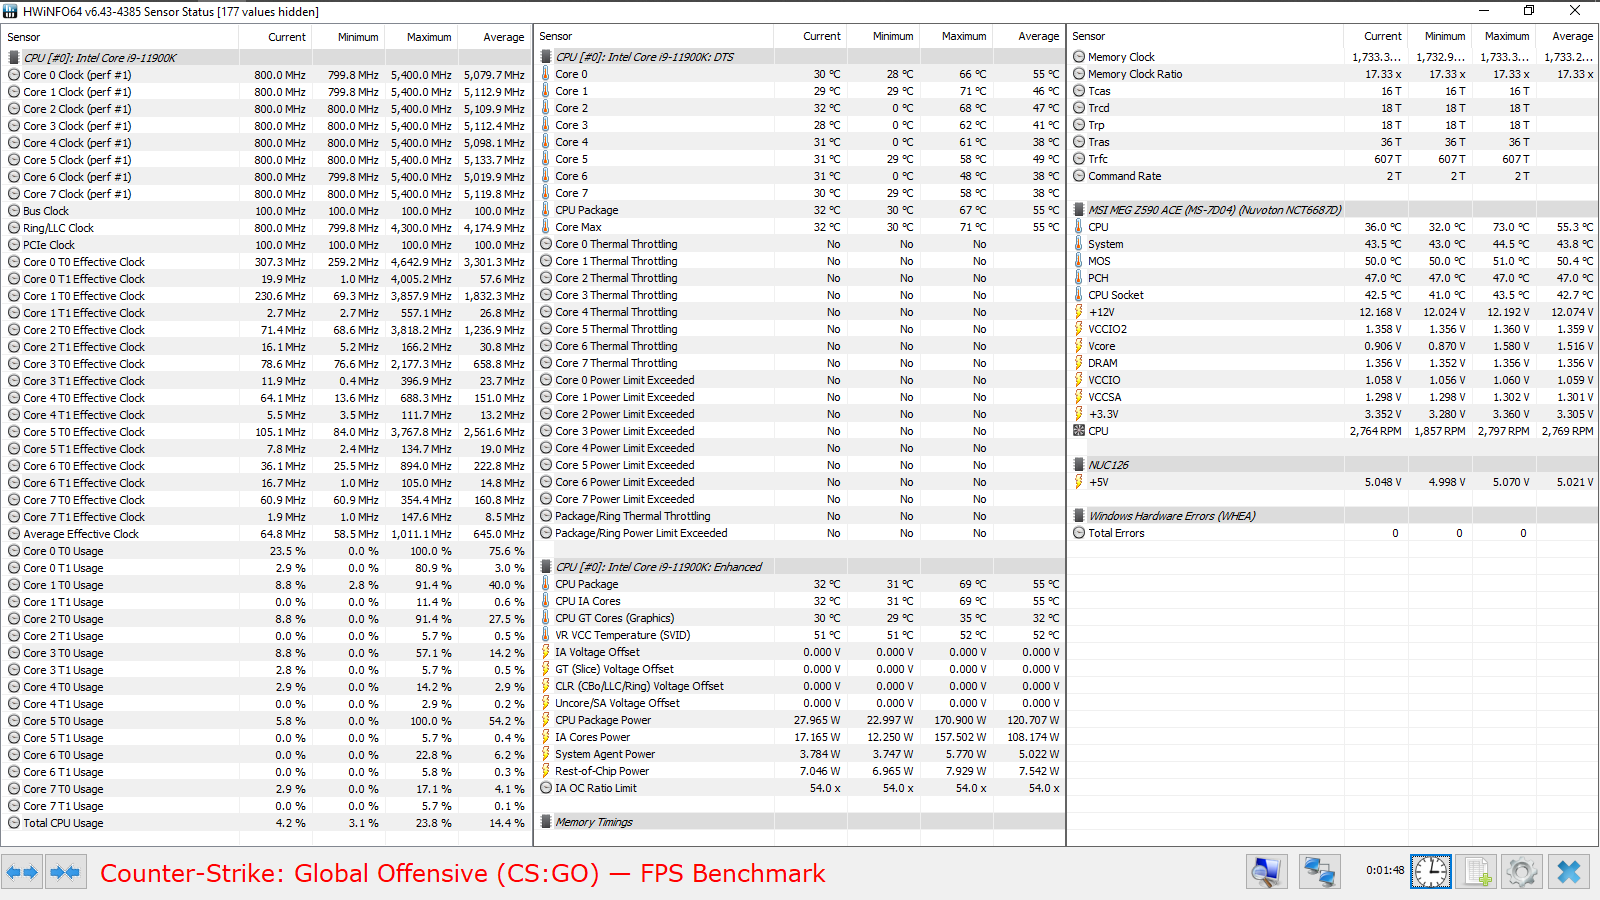The height and width of the screenshot is (900, 1600).
Task: Open sensor settings gear icon
Action: pos(1522,872)
